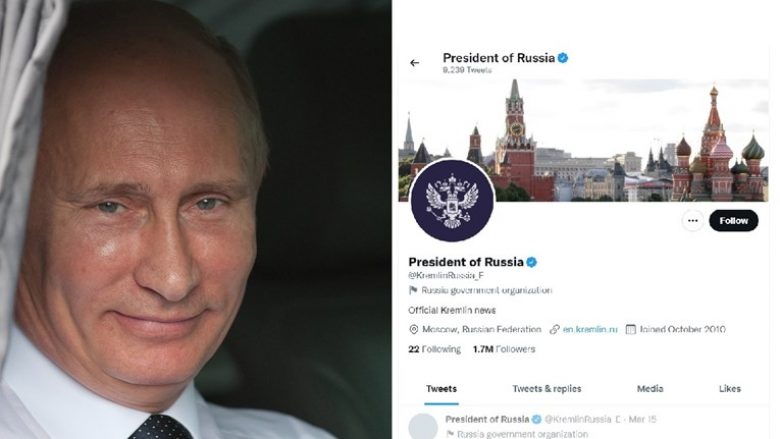The image size is (780, 439).
Task: Click the Follow button
Action: 733,221
